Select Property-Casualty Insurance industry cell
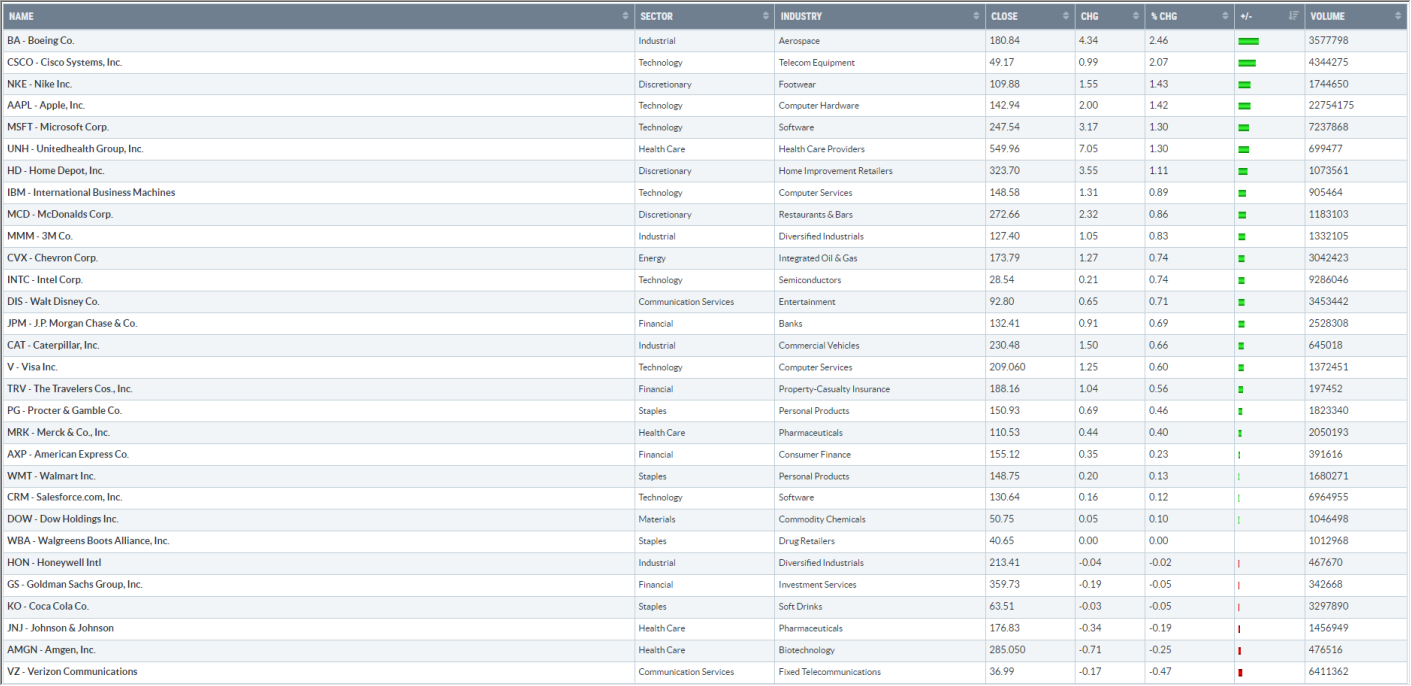The width and height of the screenshot is (1411, 686). [834, 389]
